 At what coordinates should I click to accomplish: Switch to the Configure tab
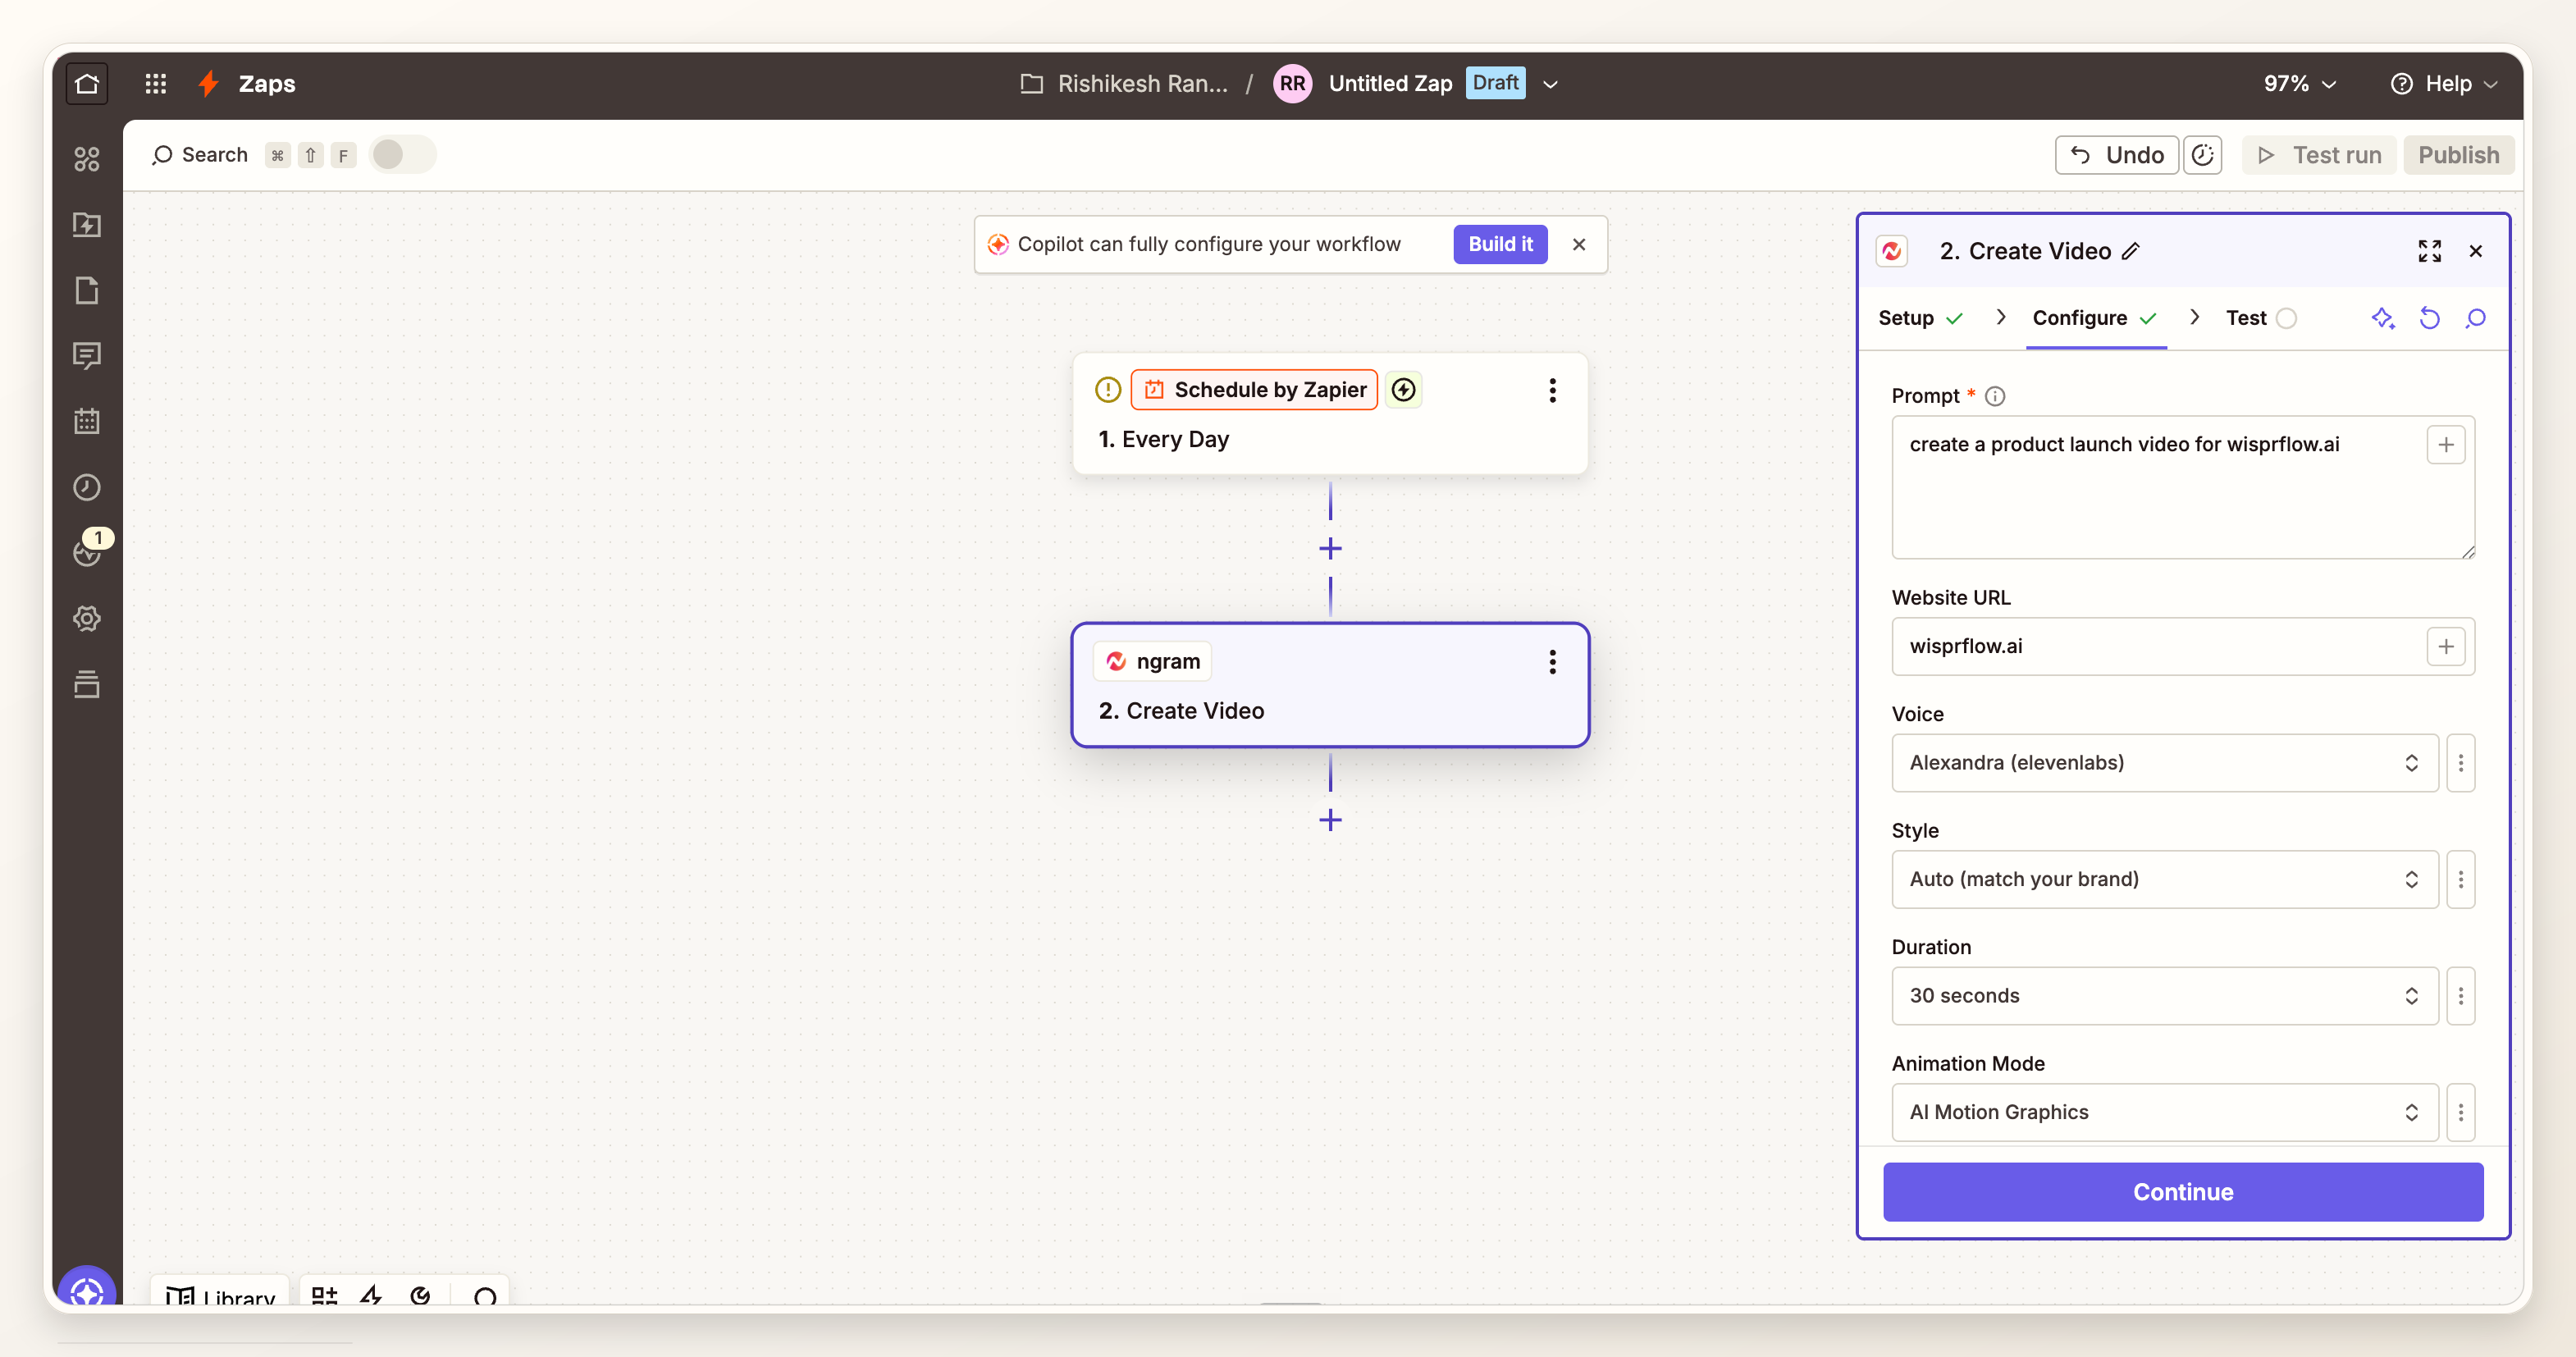(2095, 318)
